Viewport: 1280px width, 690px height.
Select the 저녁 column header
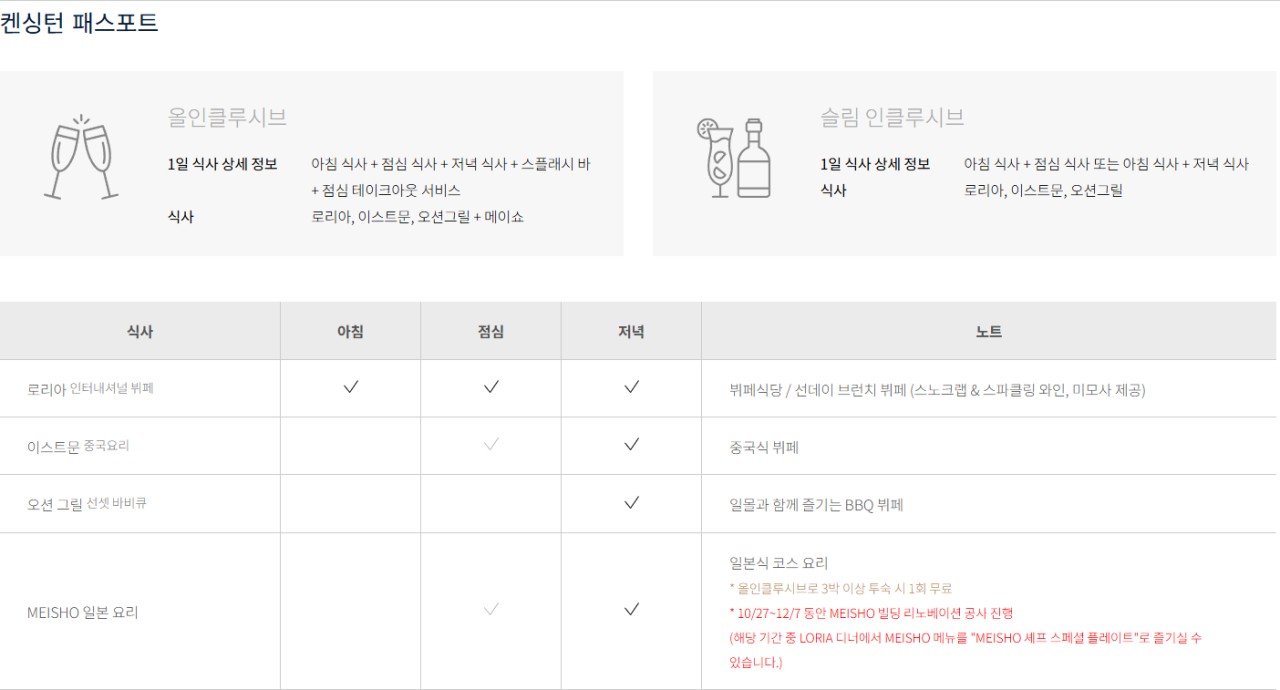pos(631,331)
